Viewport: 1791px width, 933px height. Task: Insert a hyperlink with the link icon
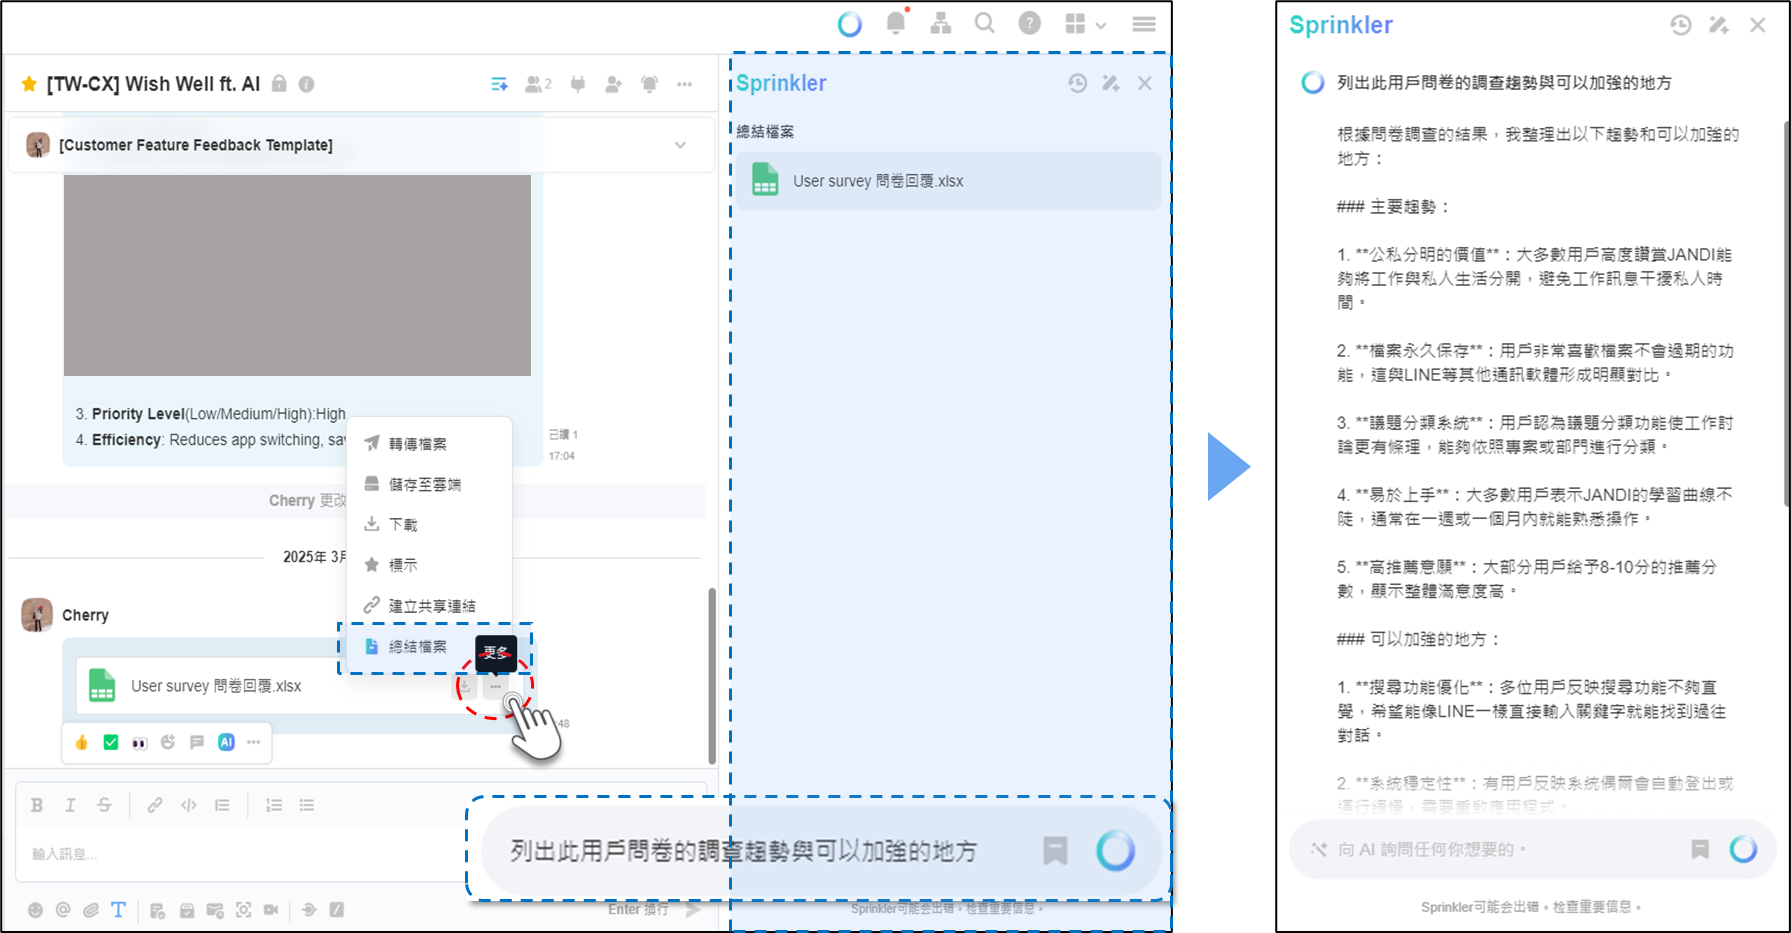click(x=155, y=805)
